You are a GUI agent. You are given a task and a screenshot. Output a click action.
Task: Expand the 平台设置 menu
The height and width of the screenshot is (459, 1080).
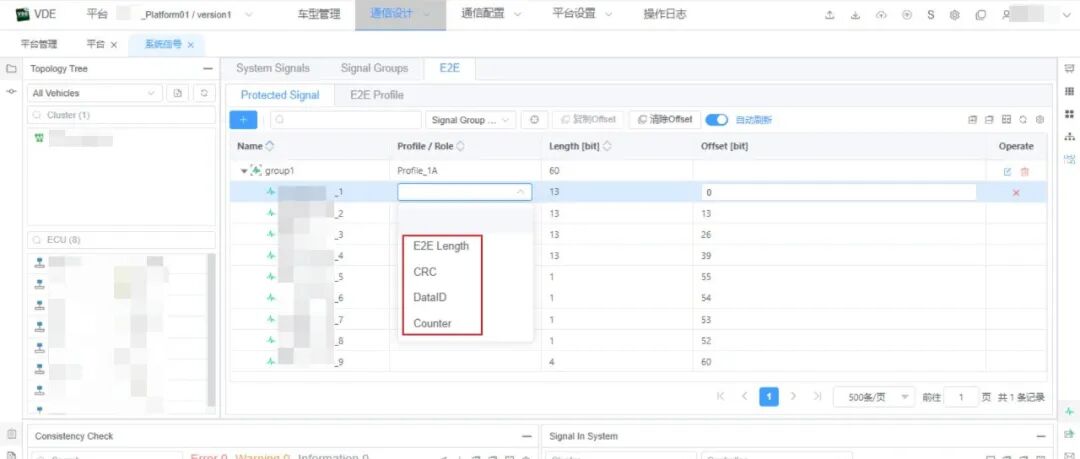point(583,14)
